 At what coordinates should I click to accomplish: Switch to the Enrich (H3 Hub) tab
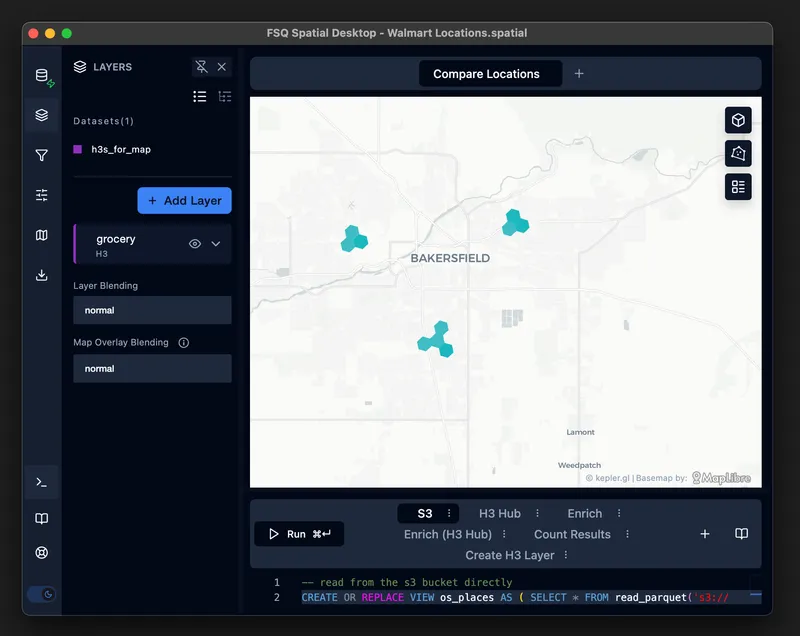coord(447,535)
